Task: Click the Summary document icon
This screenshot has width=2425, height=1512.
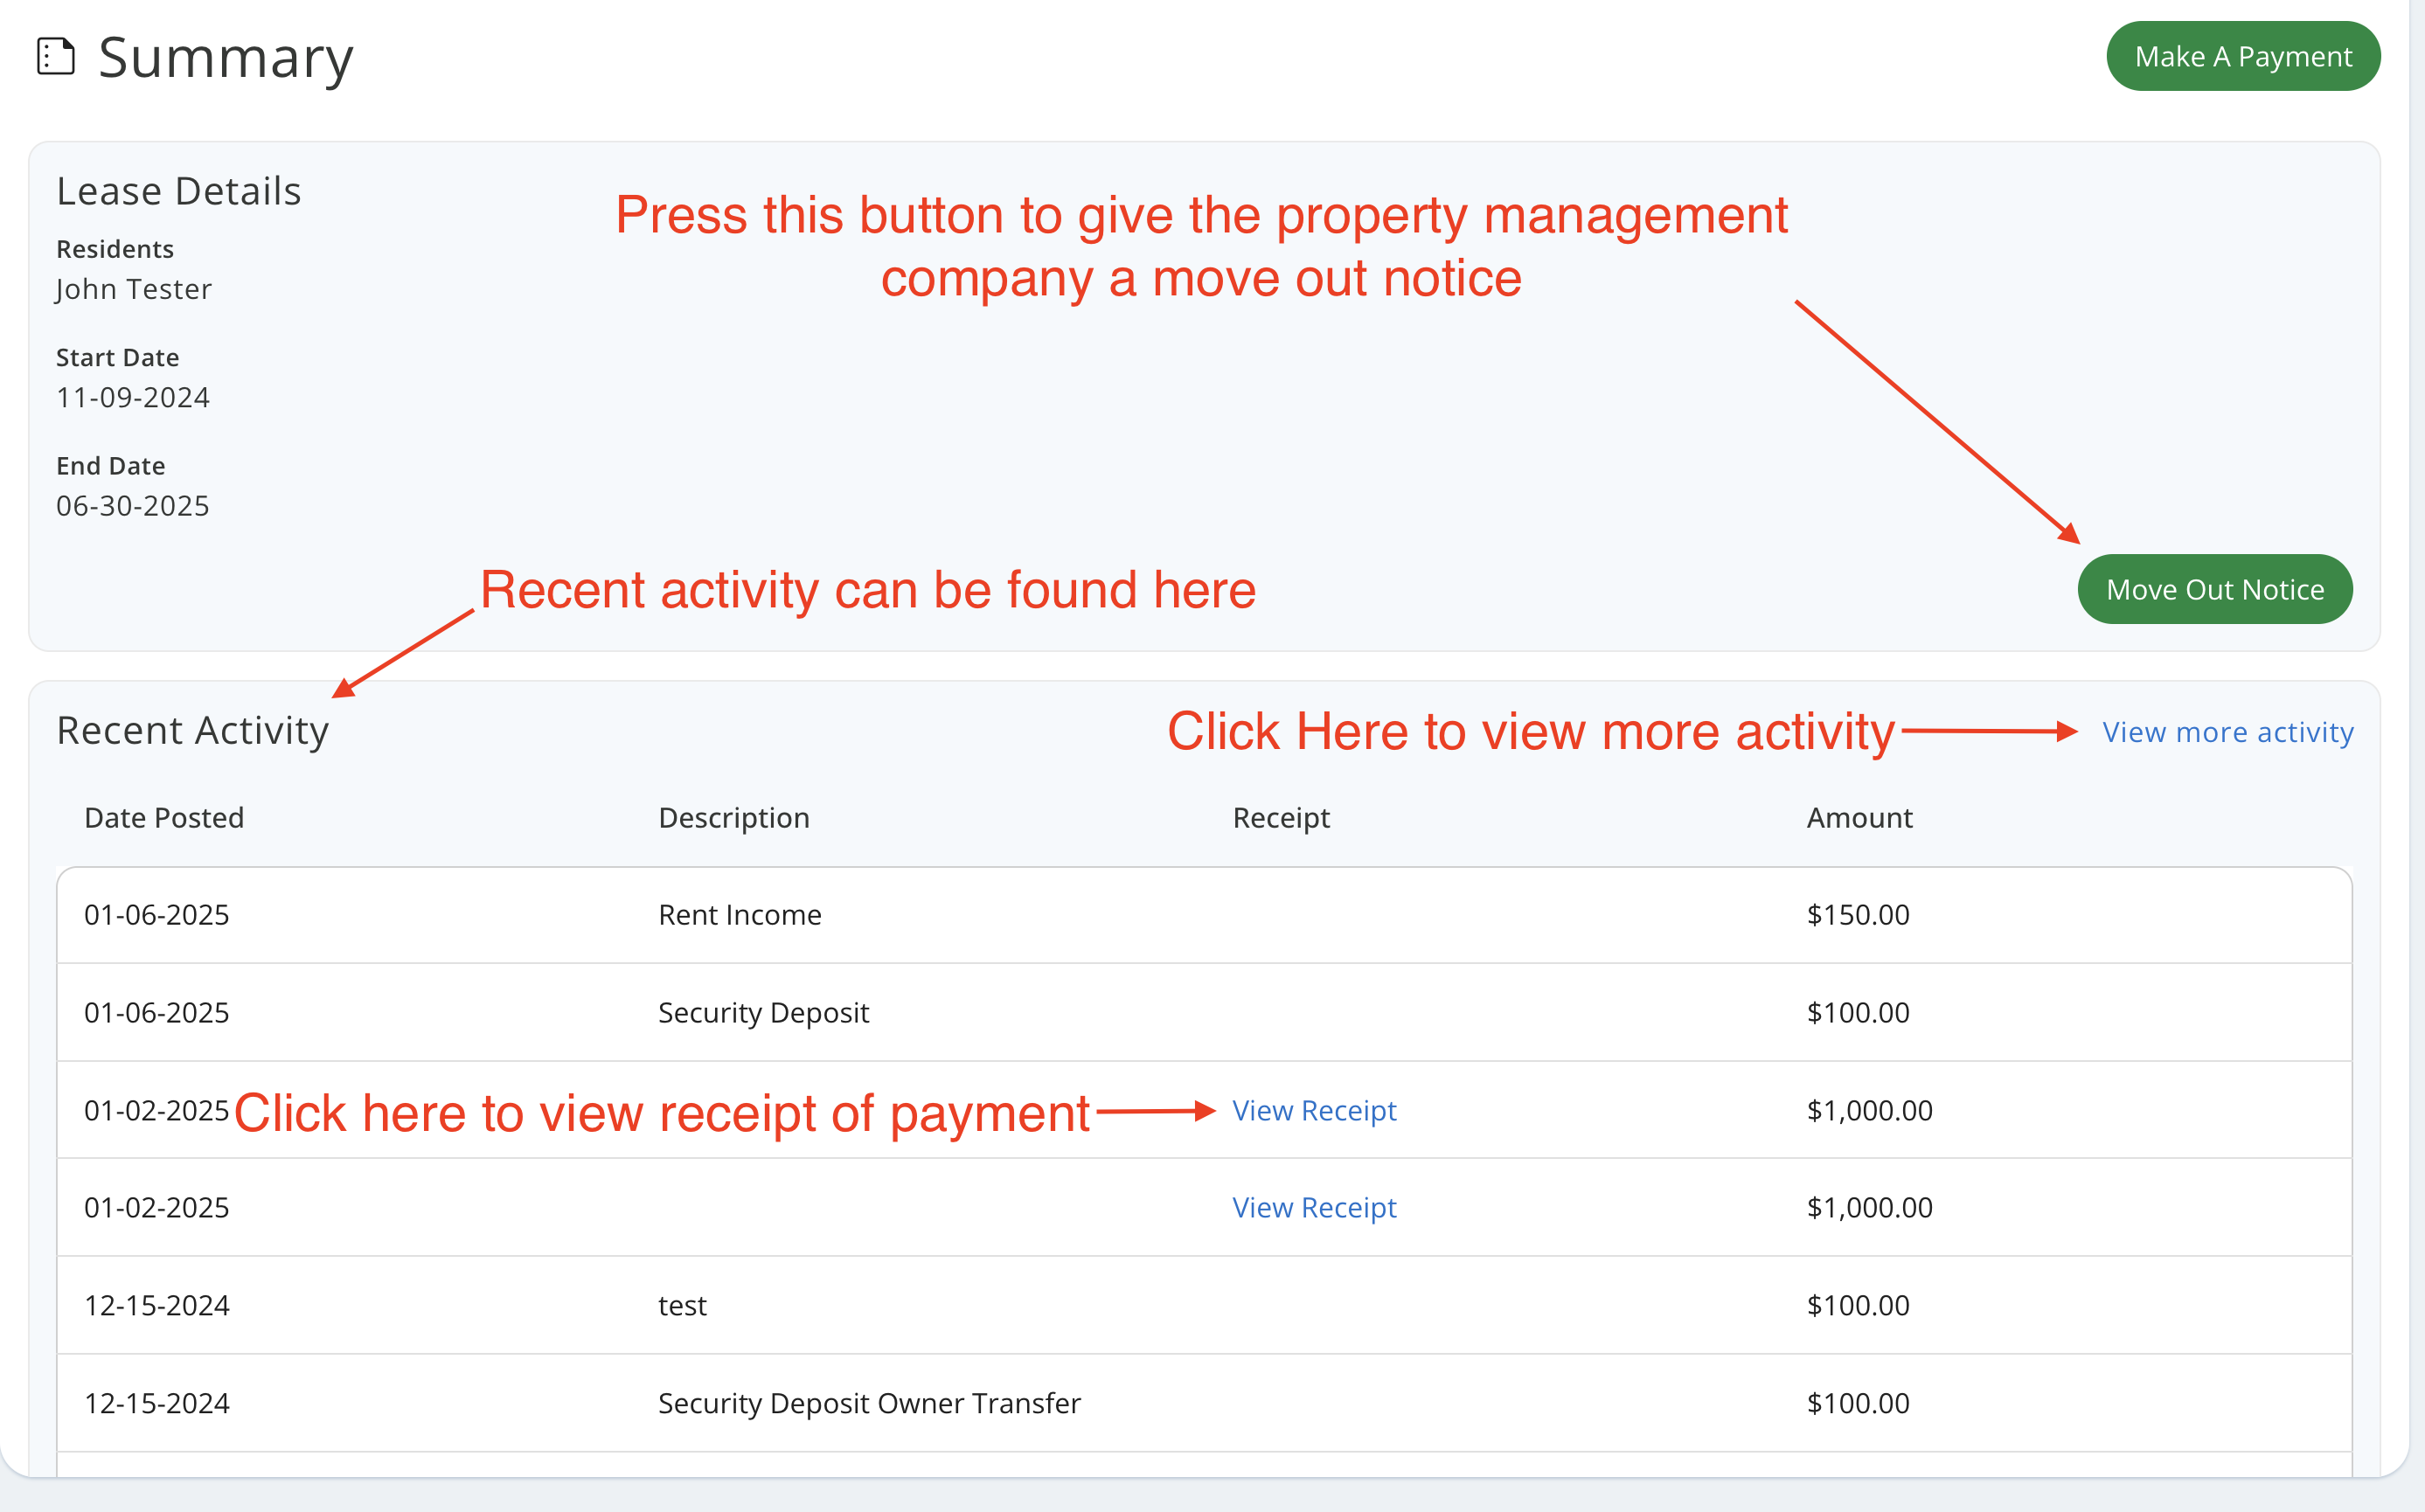Action: (x=56, y=57)
